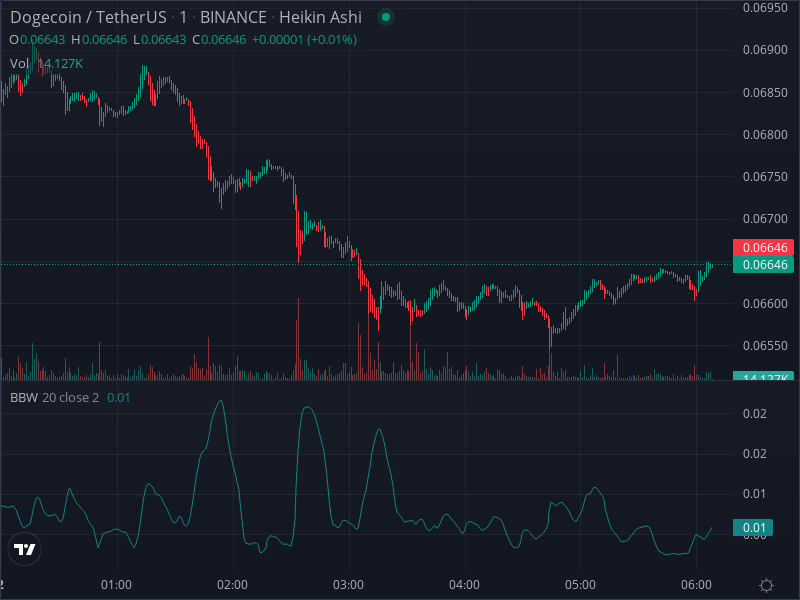800x600 pixels.
Task: Click the green 0.06646 price label
Action: tap(763, 264)
